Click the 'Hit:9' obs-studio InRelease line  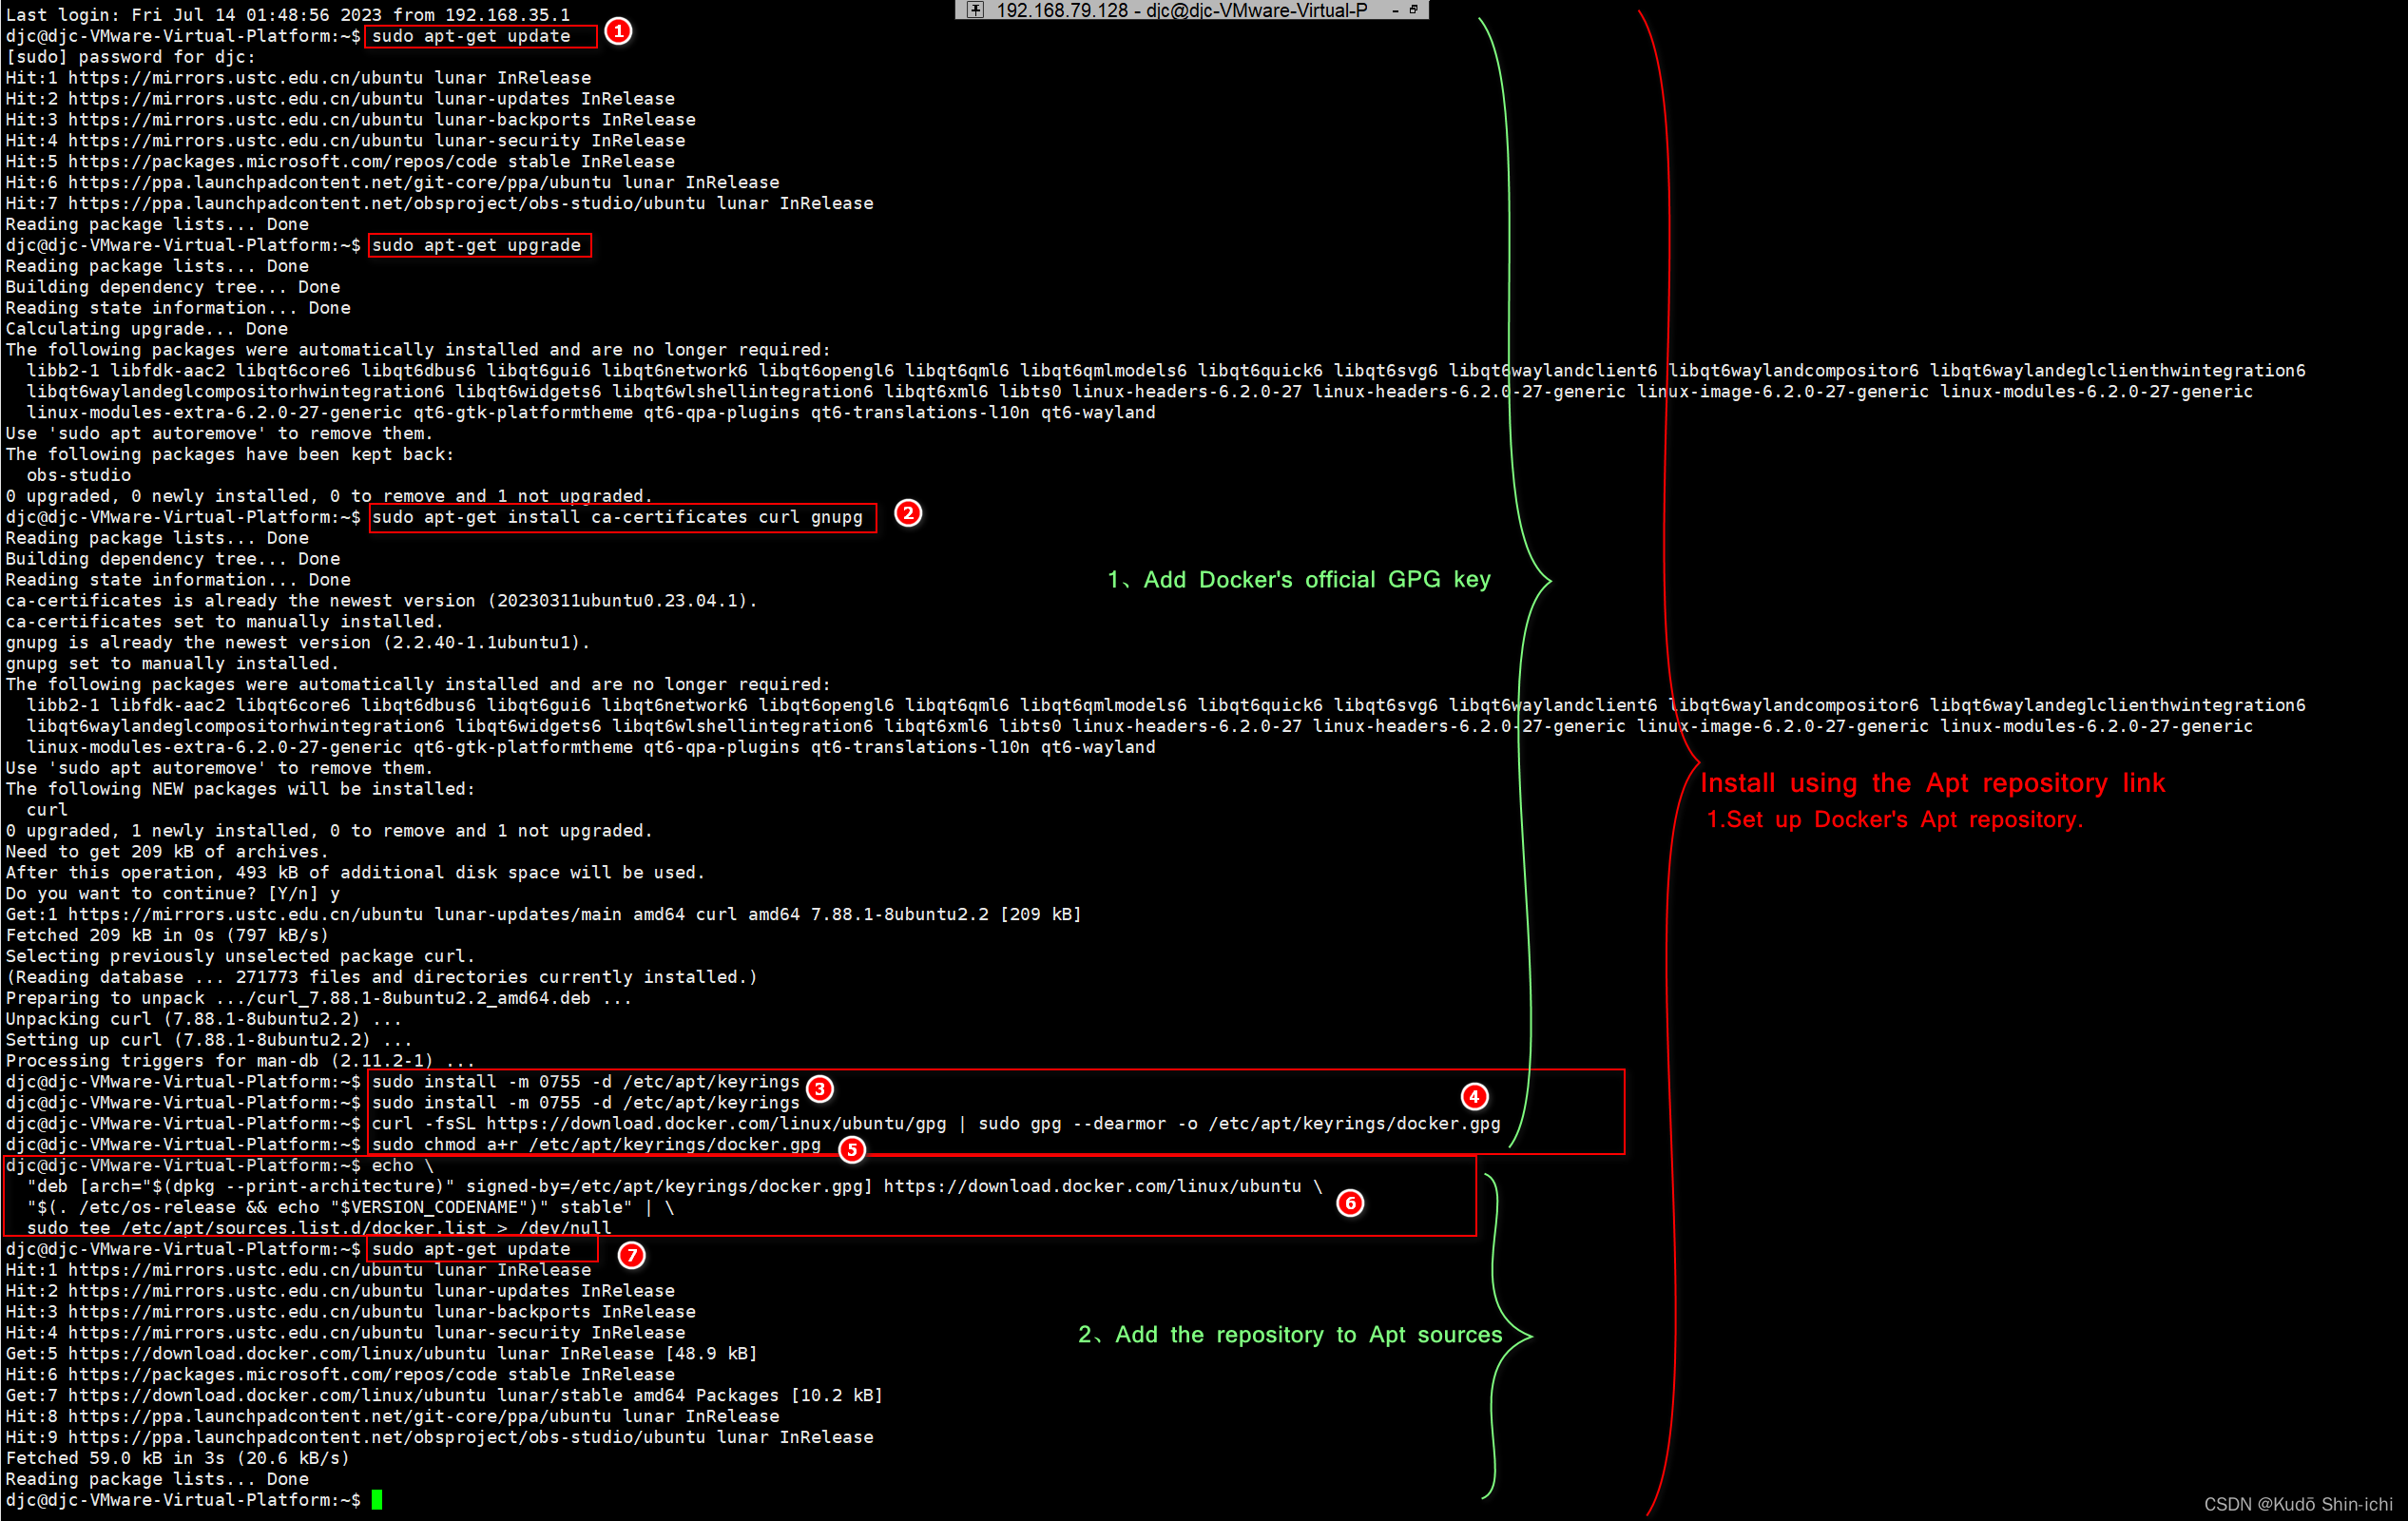[439, 1438]
